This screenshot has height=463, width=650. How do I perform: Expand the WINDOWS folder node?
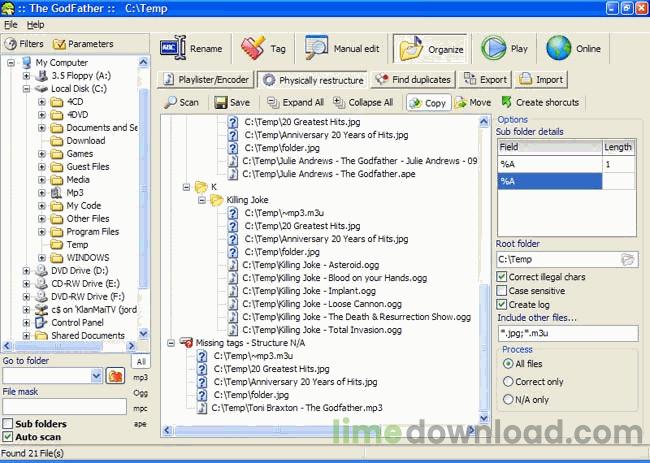[x=42, y=257]
